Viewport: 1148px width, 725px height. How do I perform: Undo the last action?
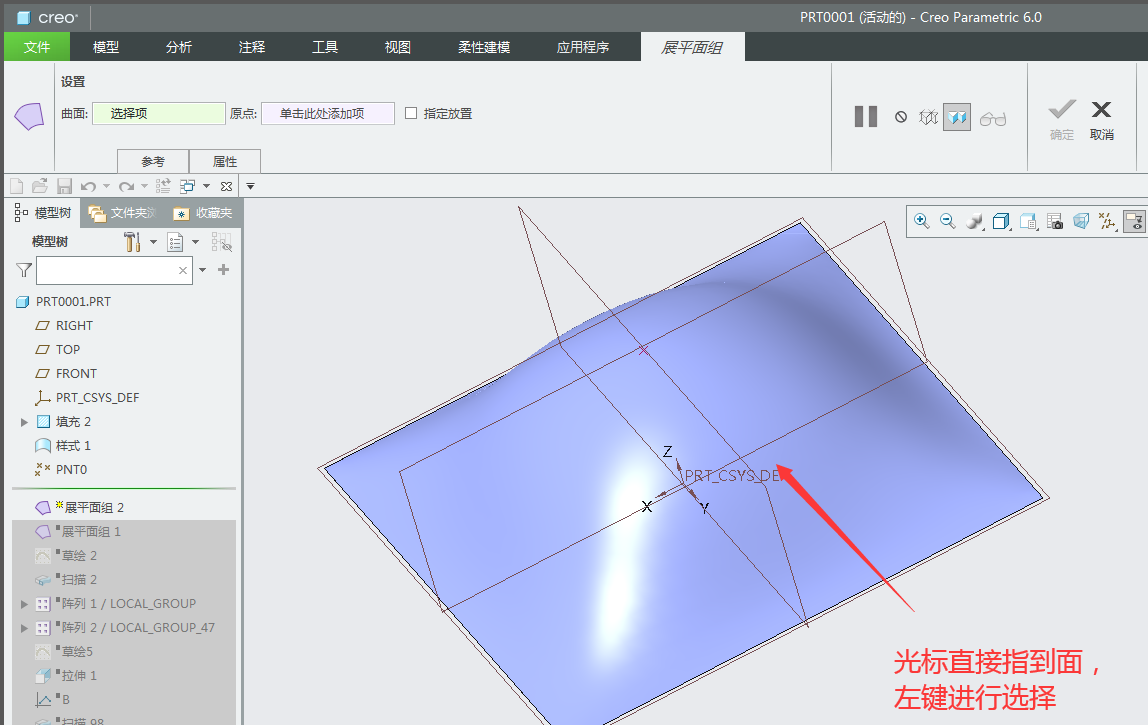89,186
